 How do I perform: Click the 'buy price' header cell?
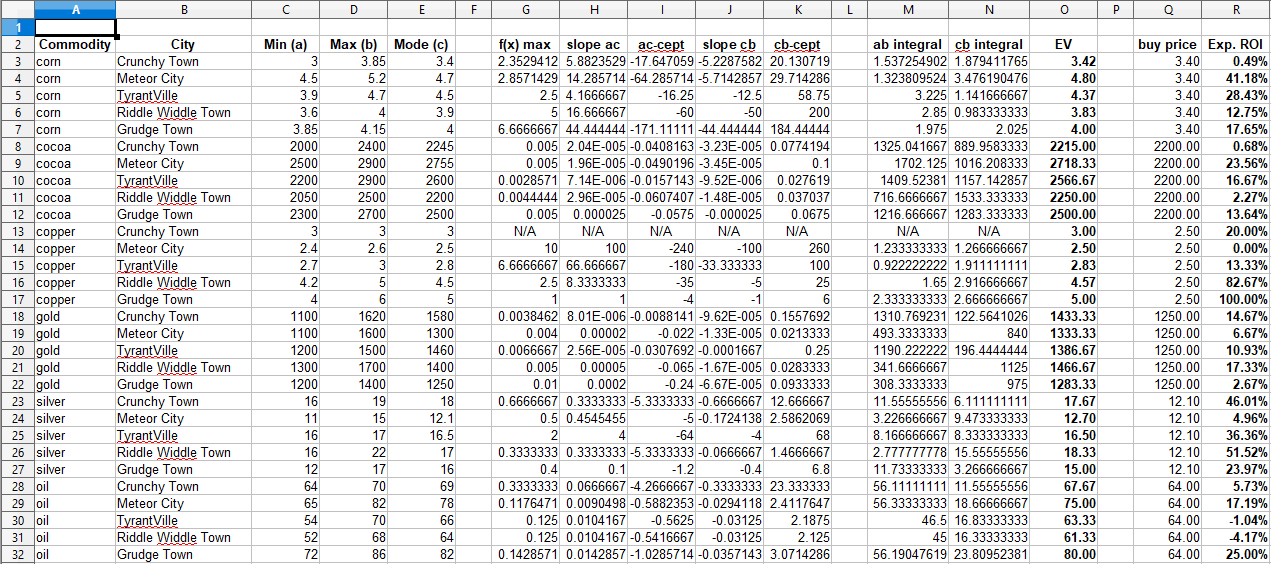(1167, 44)
